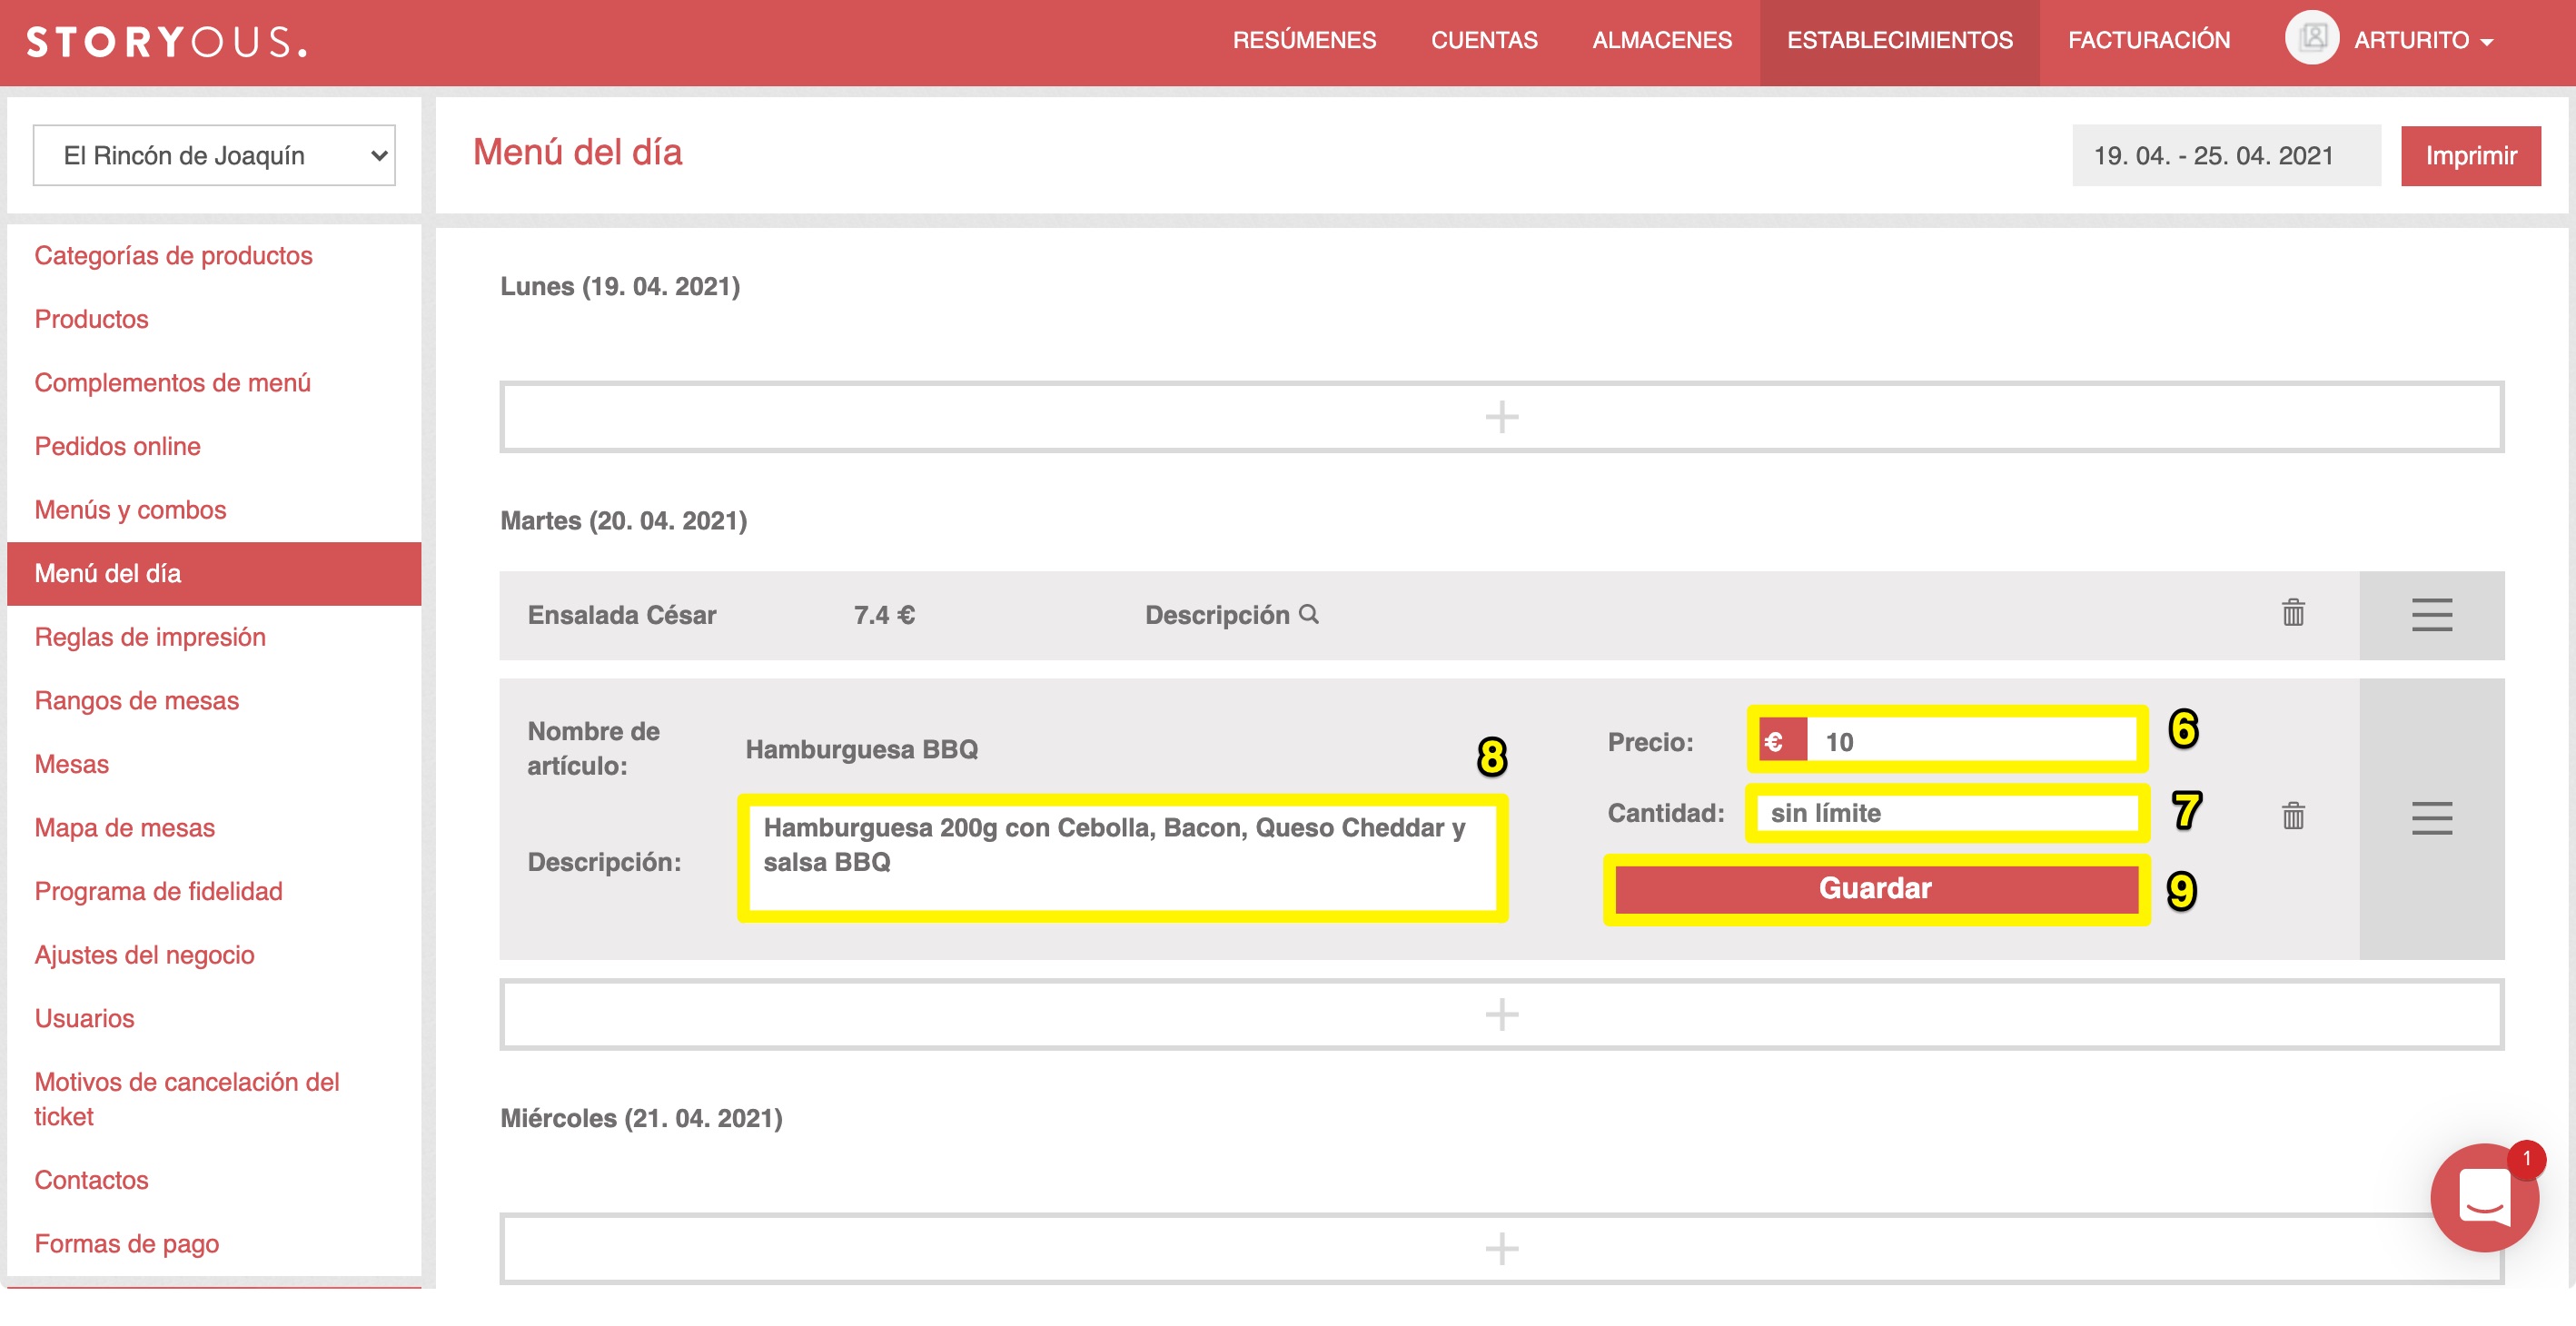Expand the Arturito account menu
Viewport: 2576px width, 1326px height.
click(x=2423, y=40)
